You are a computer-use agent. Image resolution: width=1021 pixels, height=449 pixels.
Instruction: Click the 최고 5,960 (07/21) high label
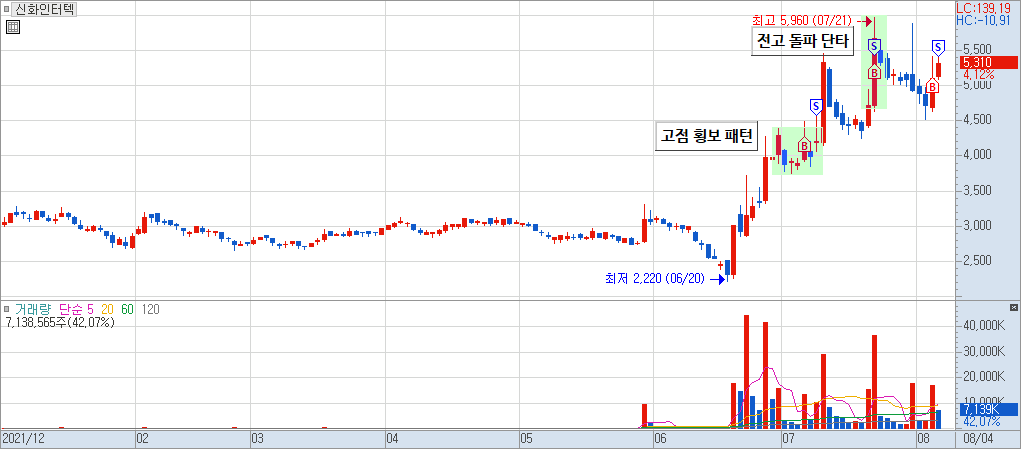pos(802,21)
